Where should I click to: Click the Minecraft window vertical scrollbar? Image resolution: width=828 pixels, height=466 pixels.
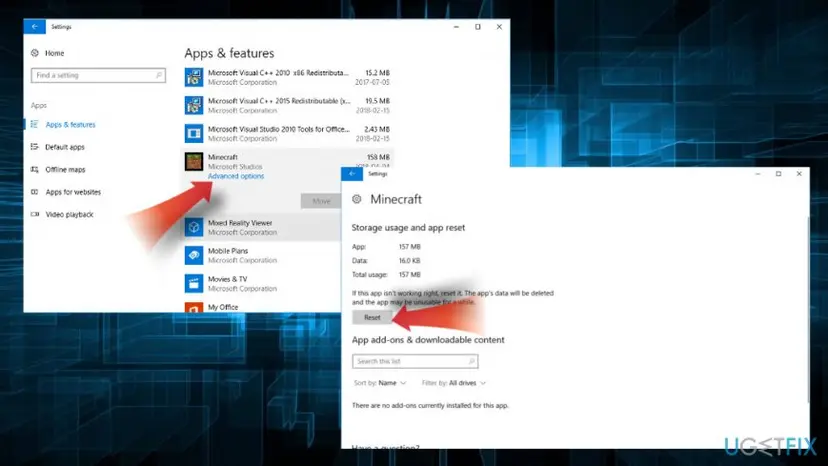[807, 309]
